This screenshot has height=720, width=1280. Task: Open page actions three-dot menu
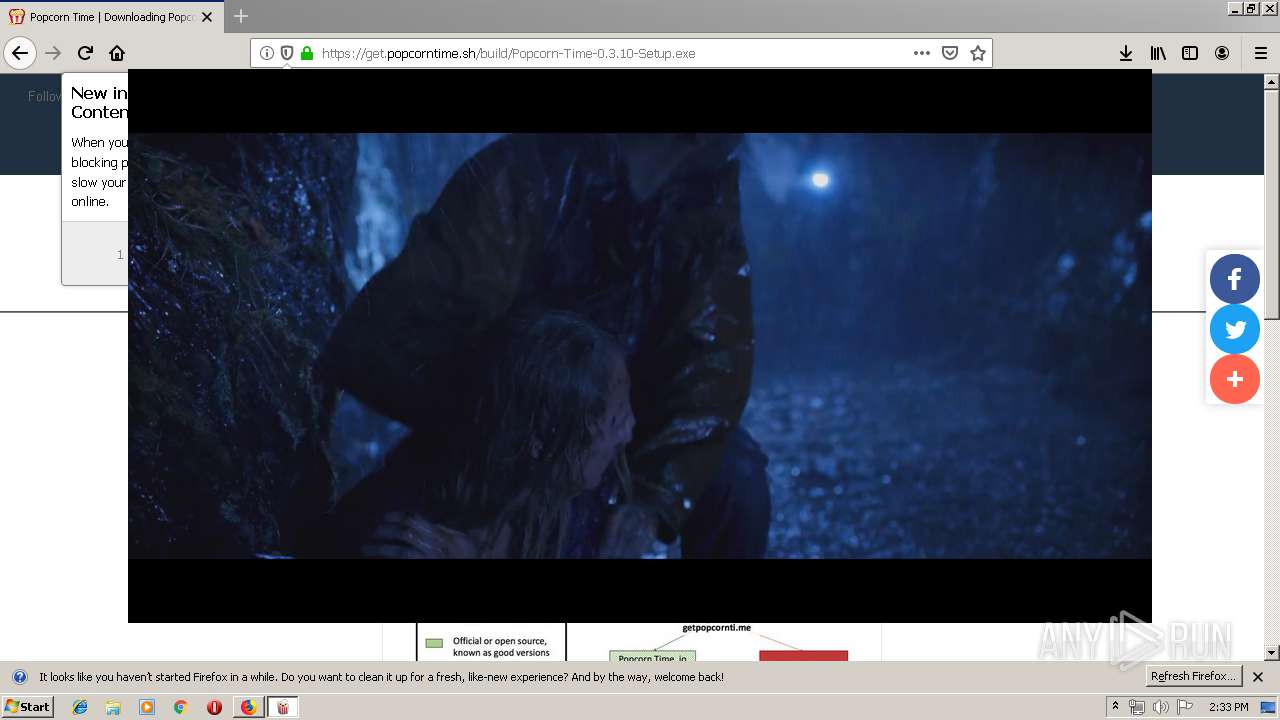point(922,53)
